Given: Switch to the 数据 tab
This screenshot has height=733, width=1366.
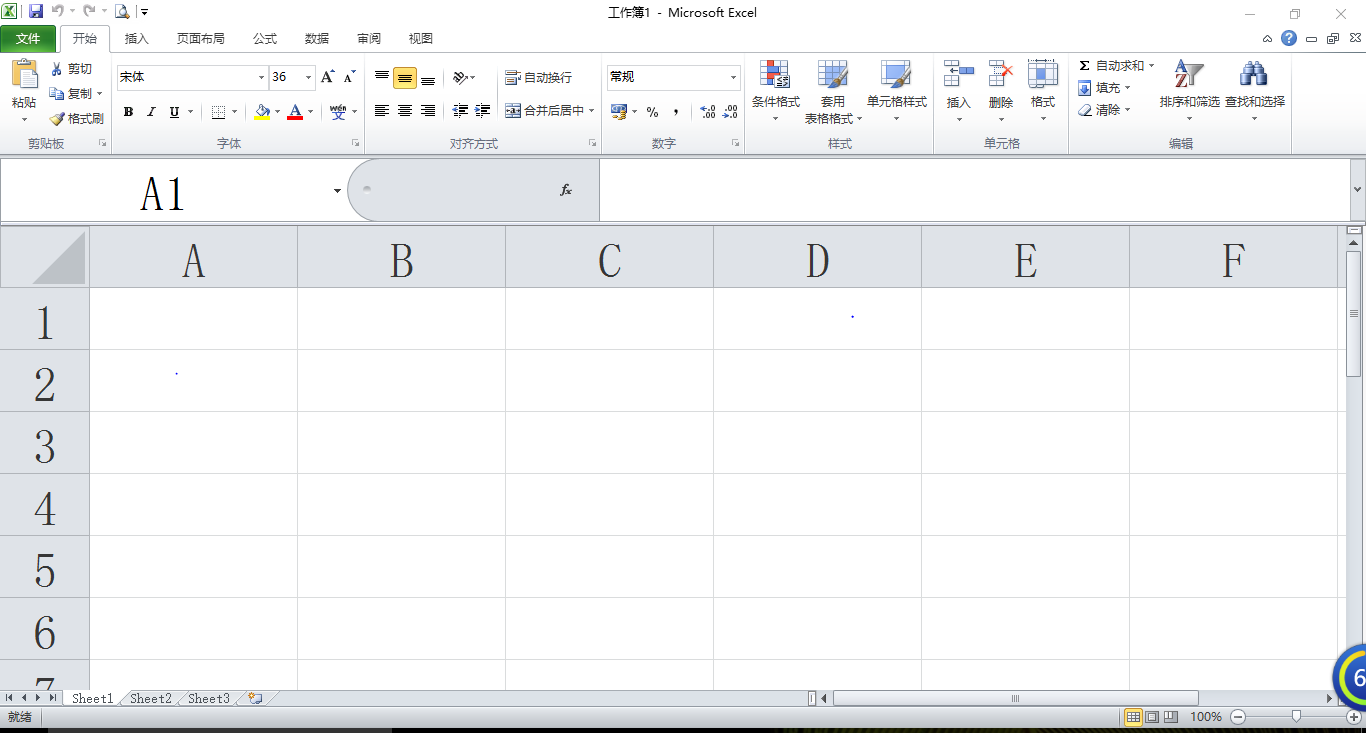Looking at the screenshot, I should click(317, 39).
